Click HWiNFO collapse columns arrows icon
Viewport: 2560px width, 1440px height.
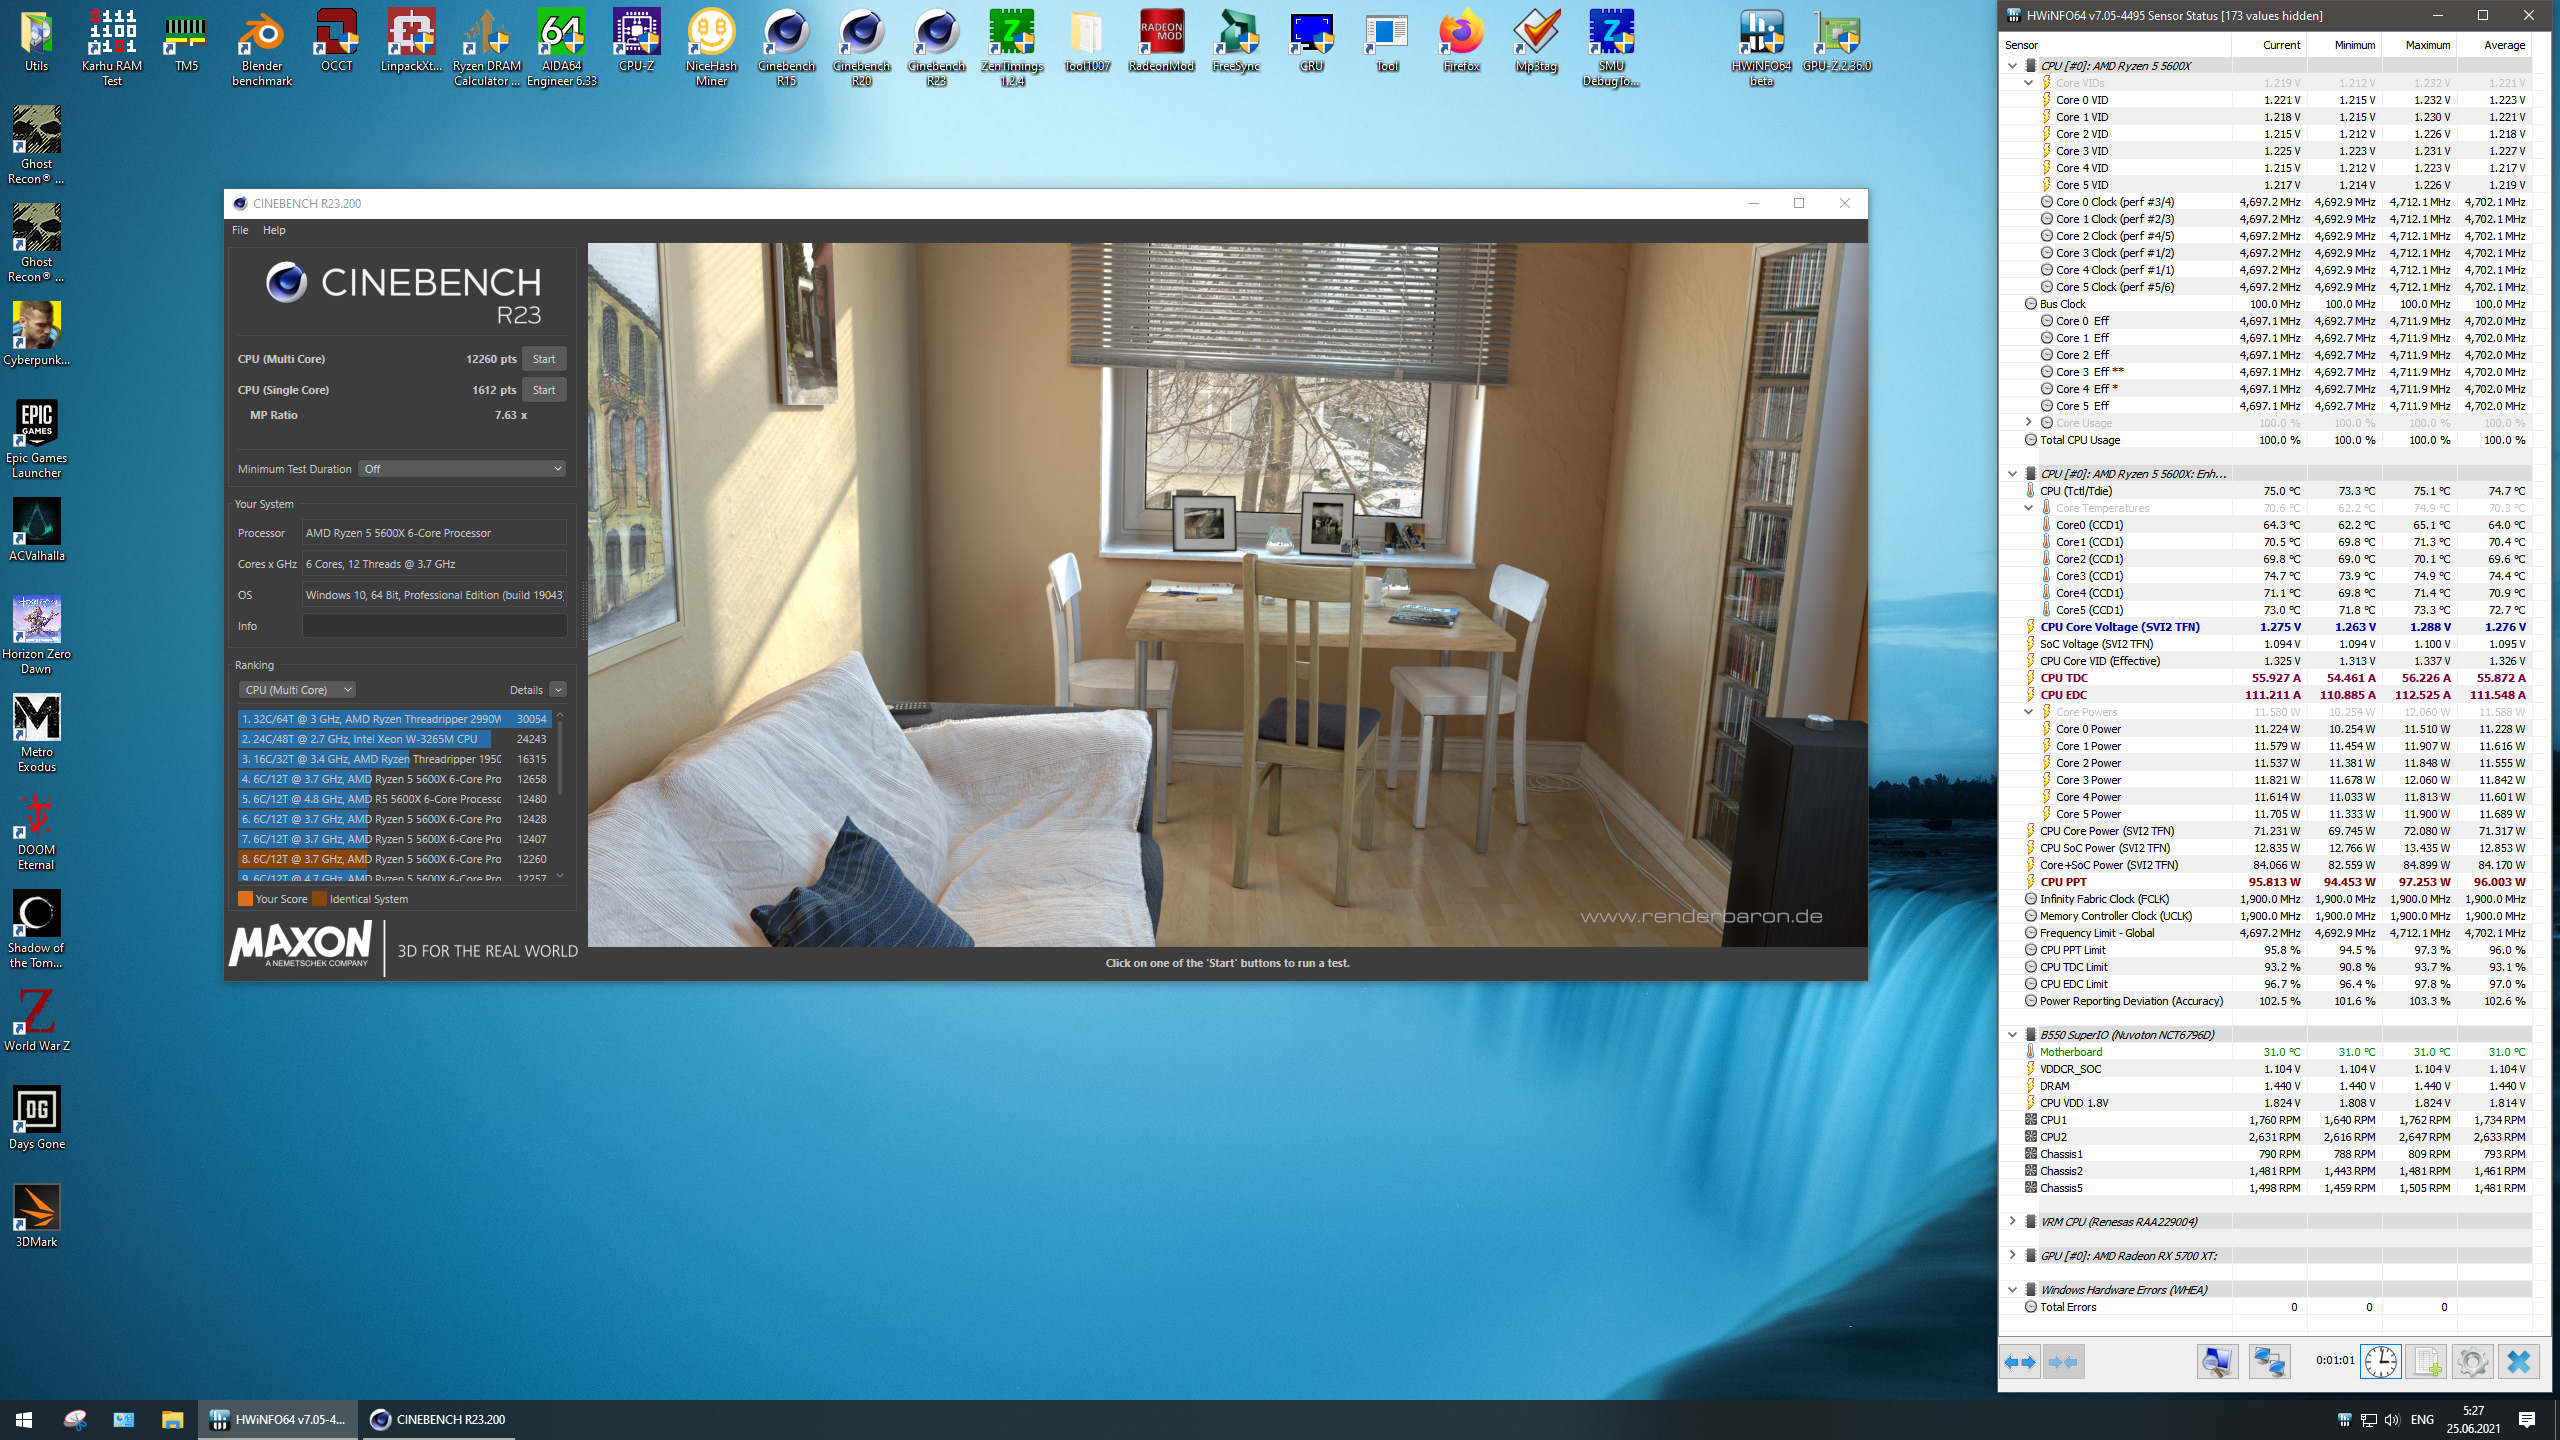click(2063, 1362)
